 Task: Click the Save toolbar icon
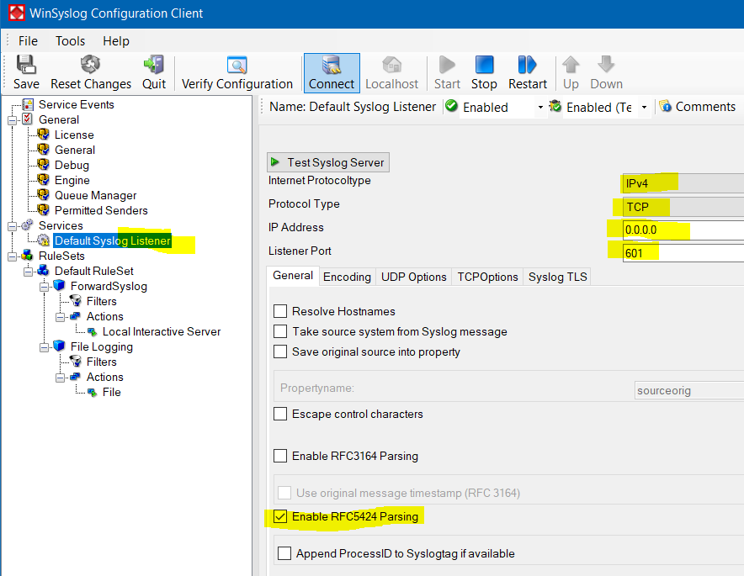click(x=26, y=65)
